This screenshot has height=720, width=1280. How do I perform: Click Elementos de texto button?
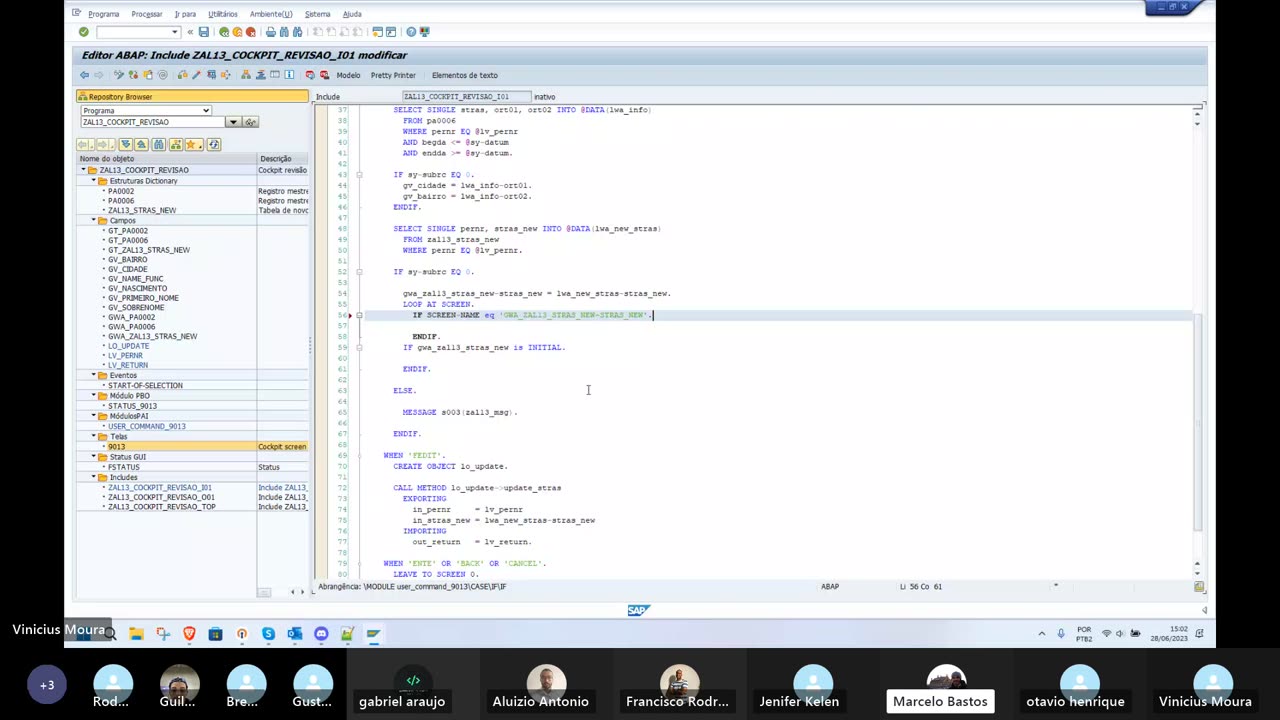click(x=464, y=75)
